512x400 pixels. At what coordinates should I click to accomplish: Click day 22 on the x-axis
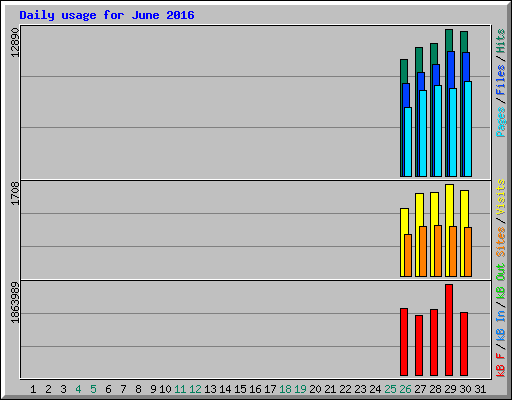pyautogui.click(x=345, y=389)
